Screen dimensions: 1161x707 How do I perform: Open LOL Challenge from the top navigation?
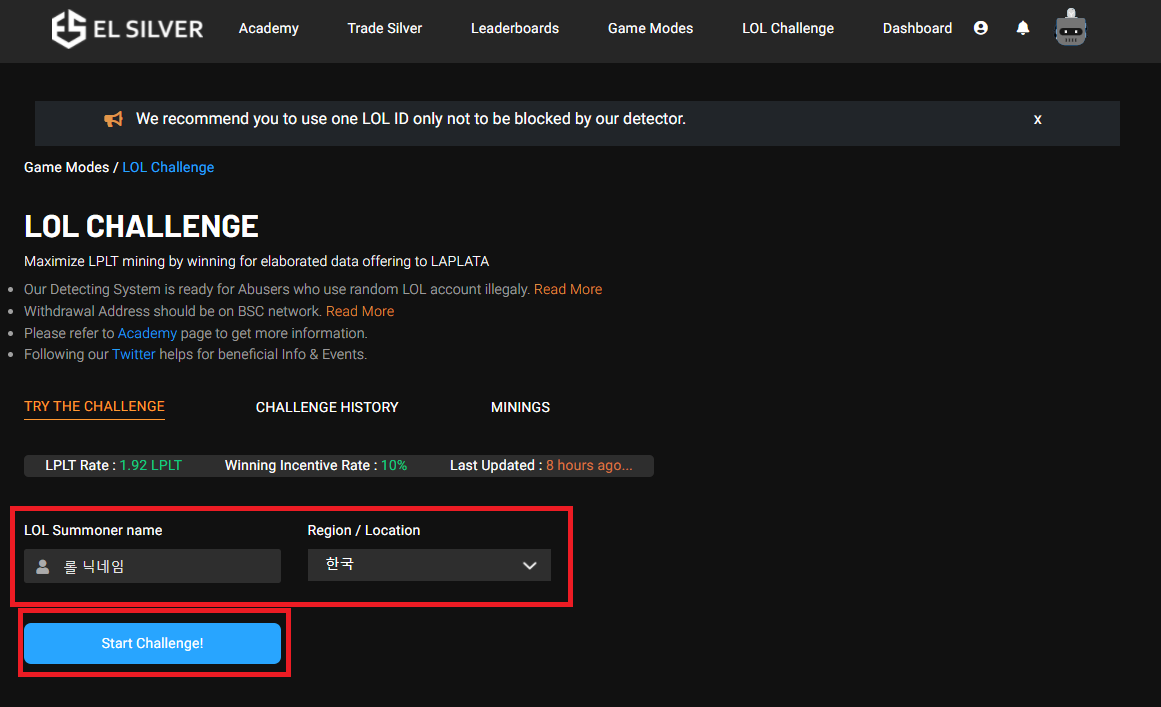click(x=788, y=28)
